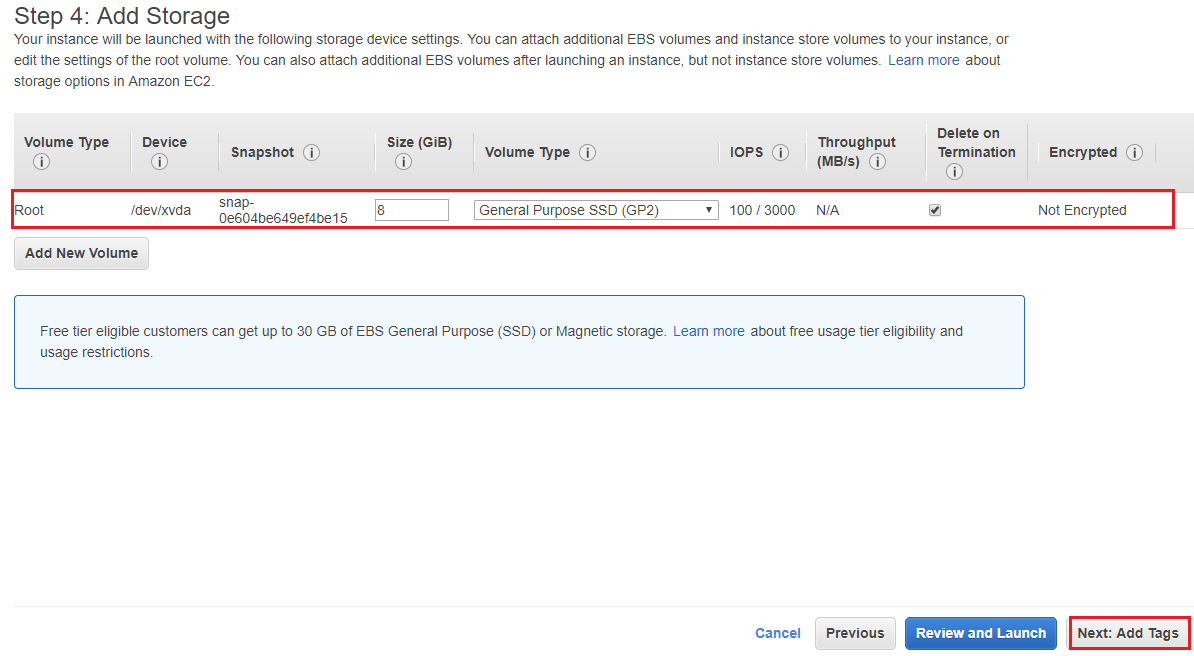Show IOPS info tooltip icon
The width and height of the screenshot is (1194, 656).
[x=781, y=153]
